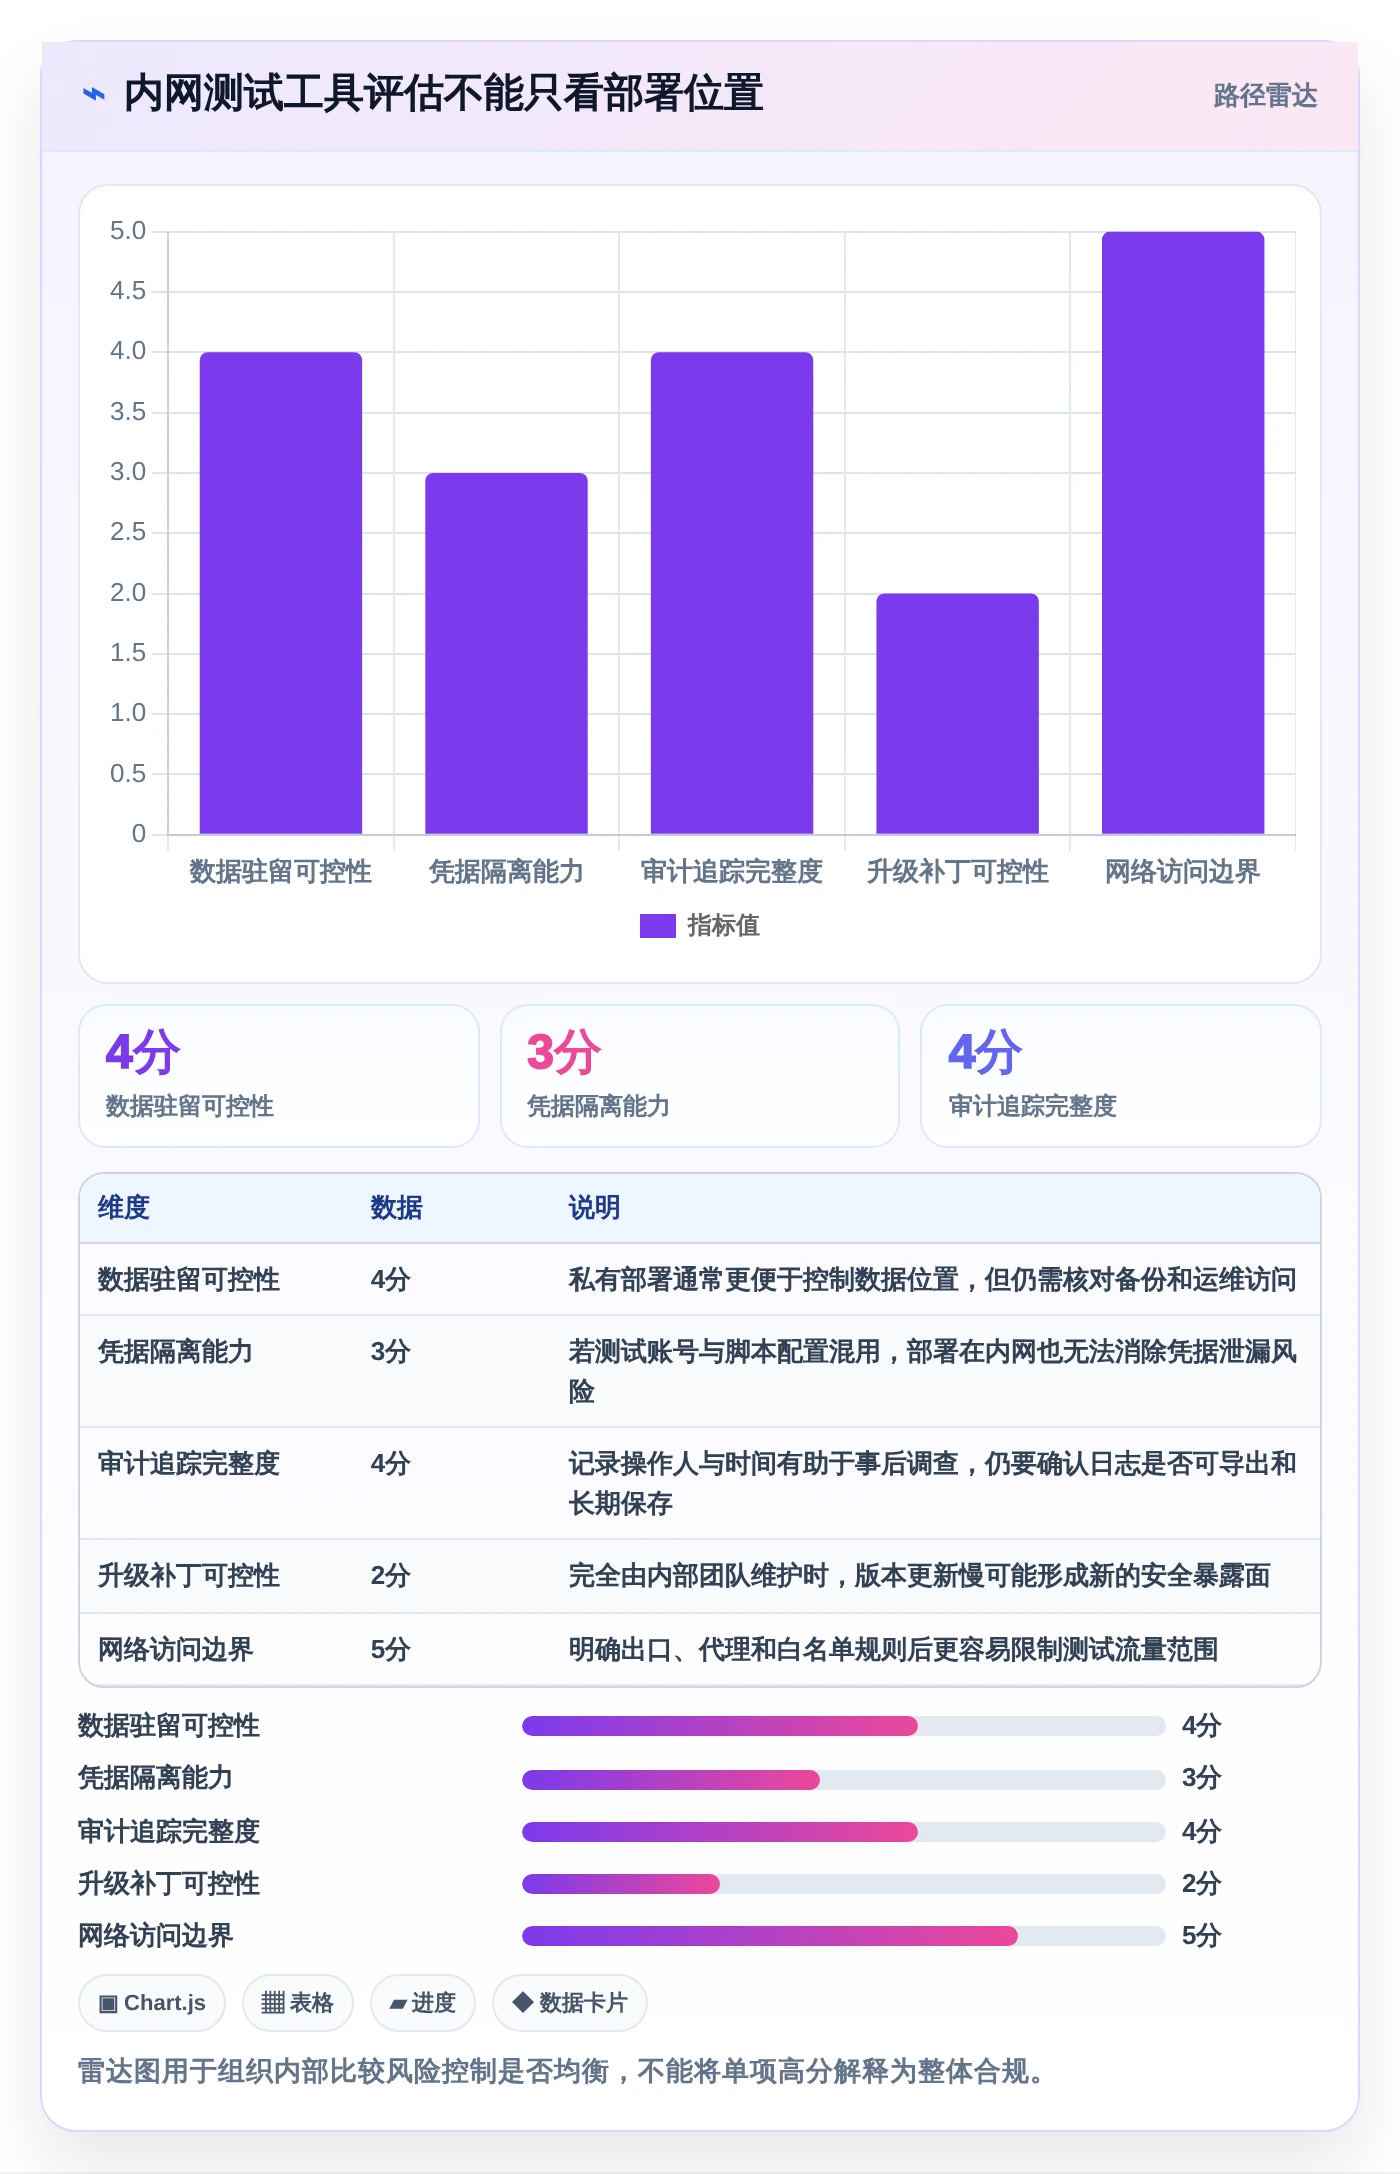Toggle the 指标值 legend color swatch
The image size is (1400, 2174).
tap(658, 926)
